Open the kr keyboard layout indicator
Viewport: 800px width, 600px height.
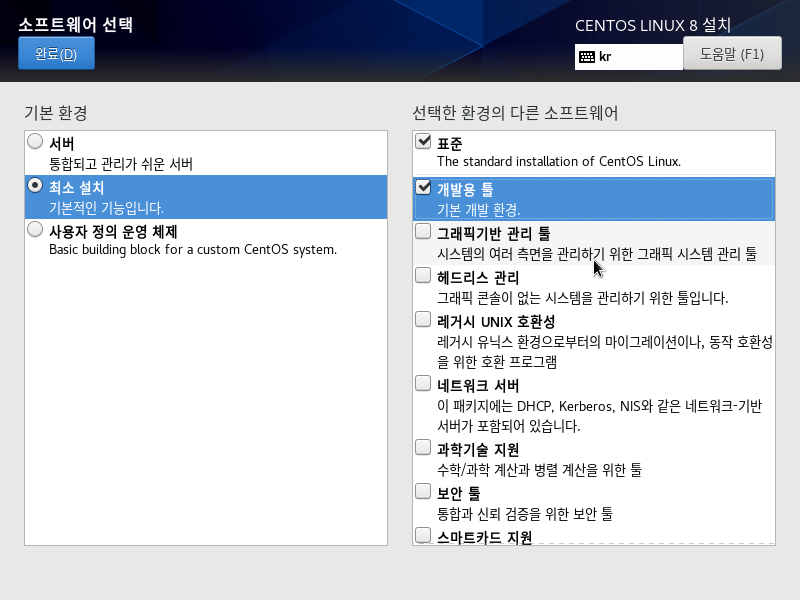point(629,57)
